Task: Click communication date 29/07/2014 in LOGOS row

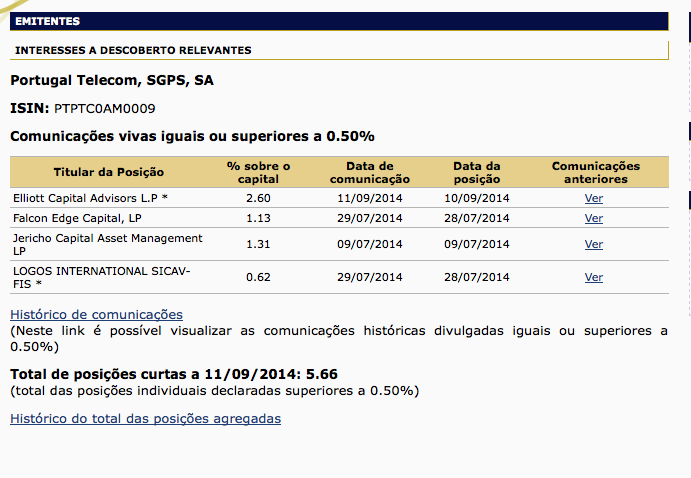Action: coord(370,277)
